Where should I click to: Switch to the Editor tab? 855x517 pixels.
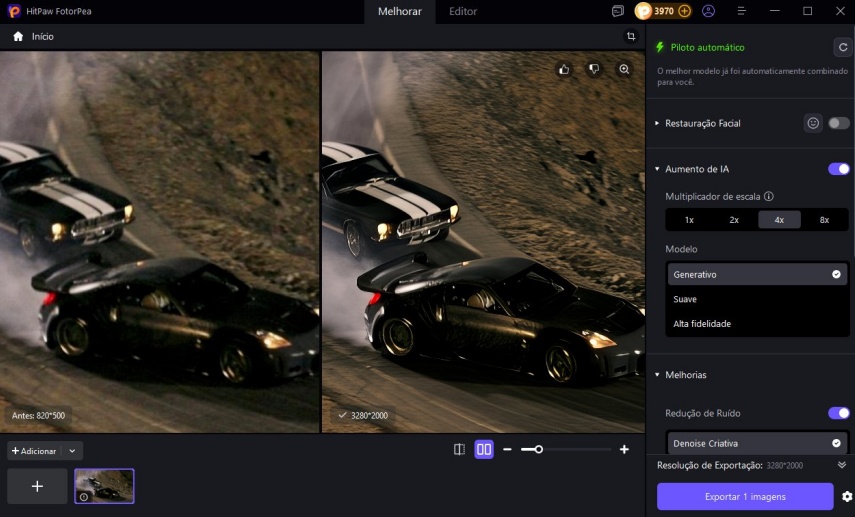tap(462, 12)
